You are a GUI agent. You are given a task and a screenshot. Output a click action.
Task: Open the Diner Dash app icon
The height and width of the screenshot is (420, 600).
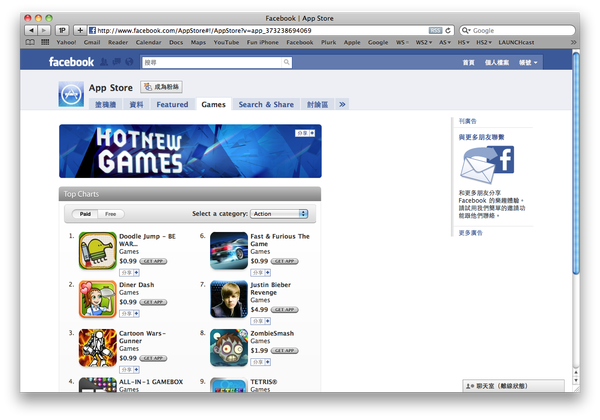(98, 299)
